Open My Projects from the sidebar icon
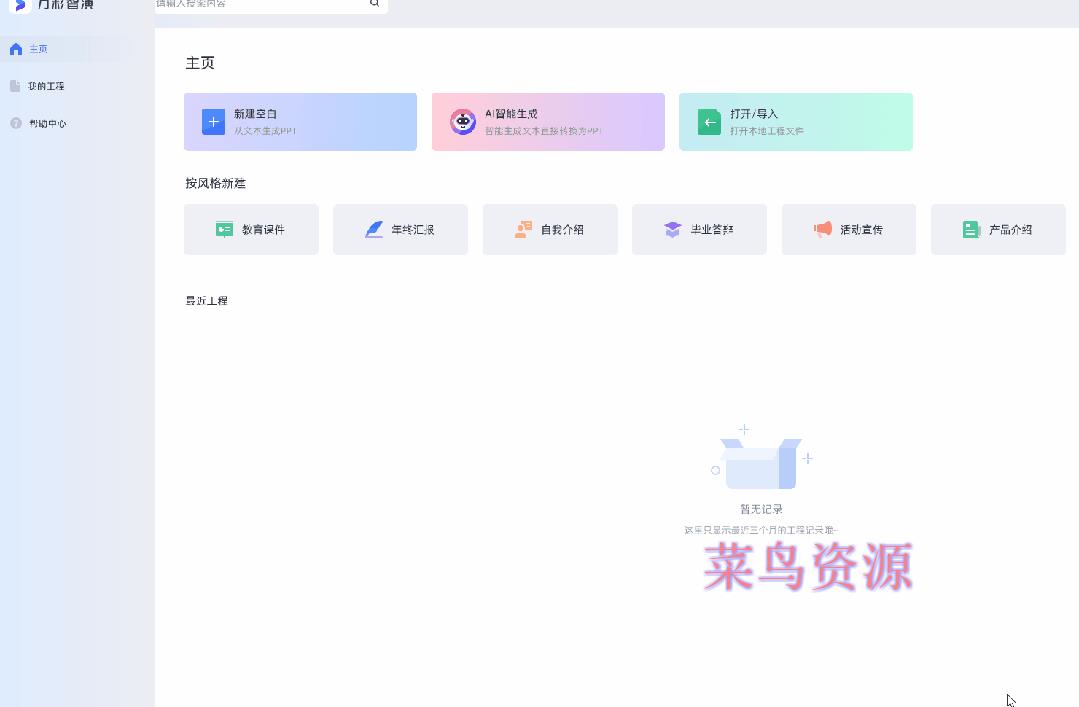1079x707 pixels. pyautogui.click(x=16, y=86)
